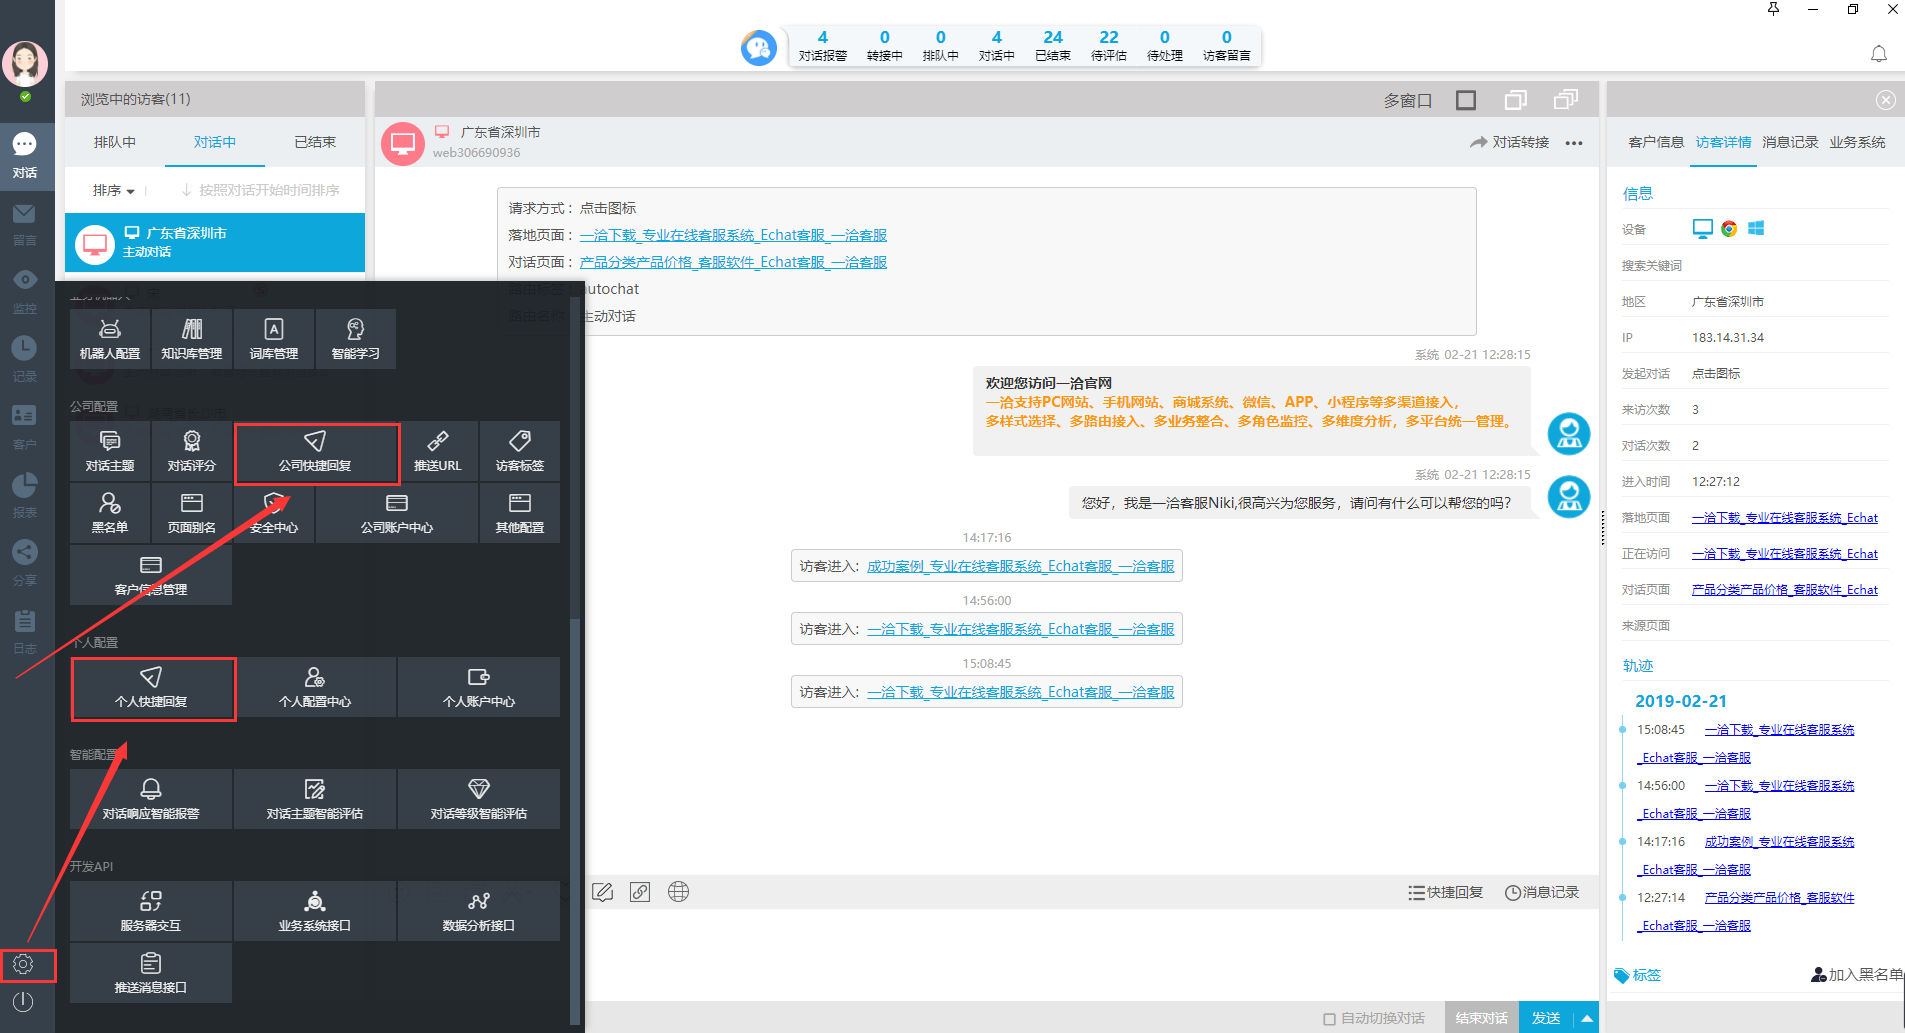The image size is (1905, 1033).
Task: Click the power icon in sidebar
Action: [23, 1001]
